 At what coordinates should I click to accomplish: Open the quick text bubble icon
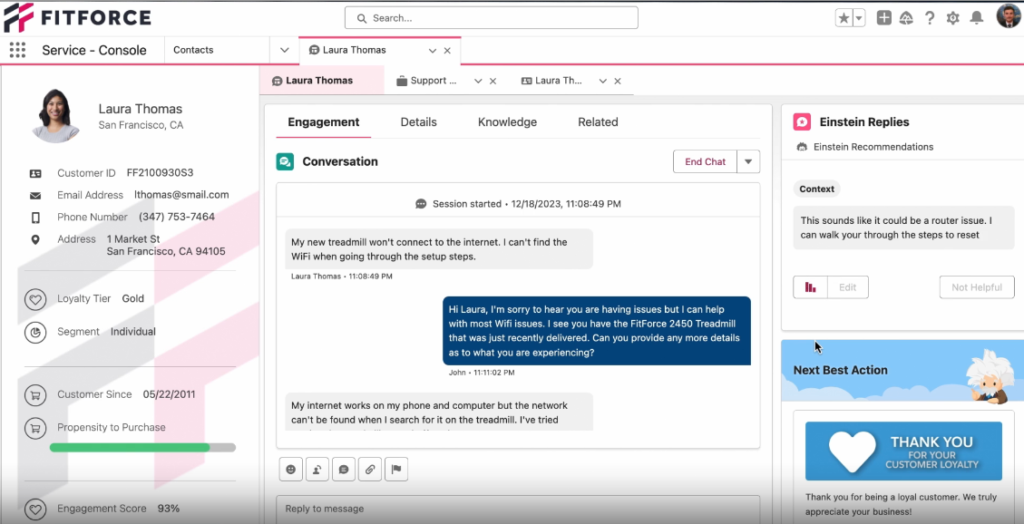coord(344,469)
